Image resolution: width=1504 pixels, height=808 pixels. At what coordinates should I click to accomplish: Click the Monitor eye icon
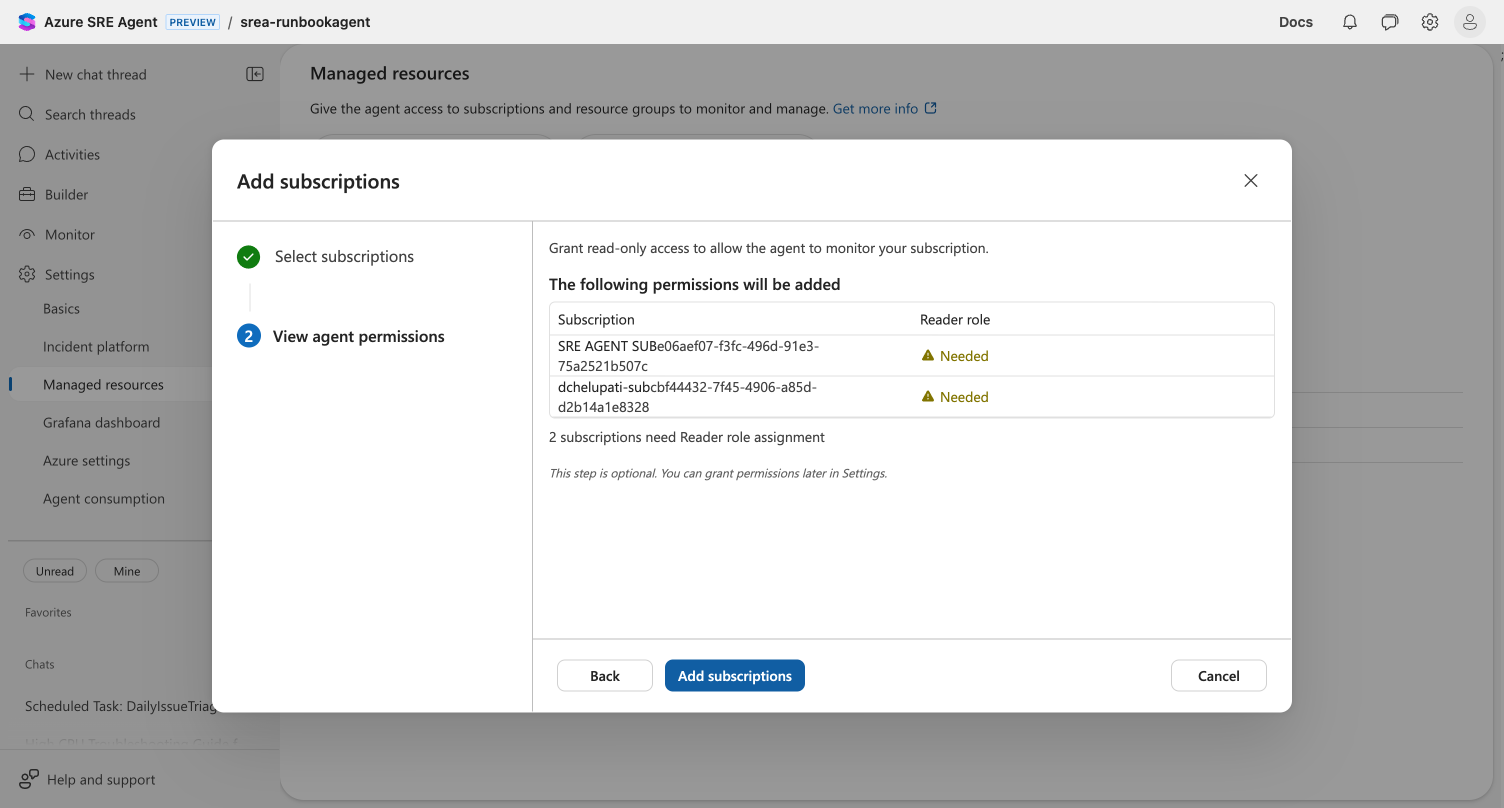click(x=27, y=234)
